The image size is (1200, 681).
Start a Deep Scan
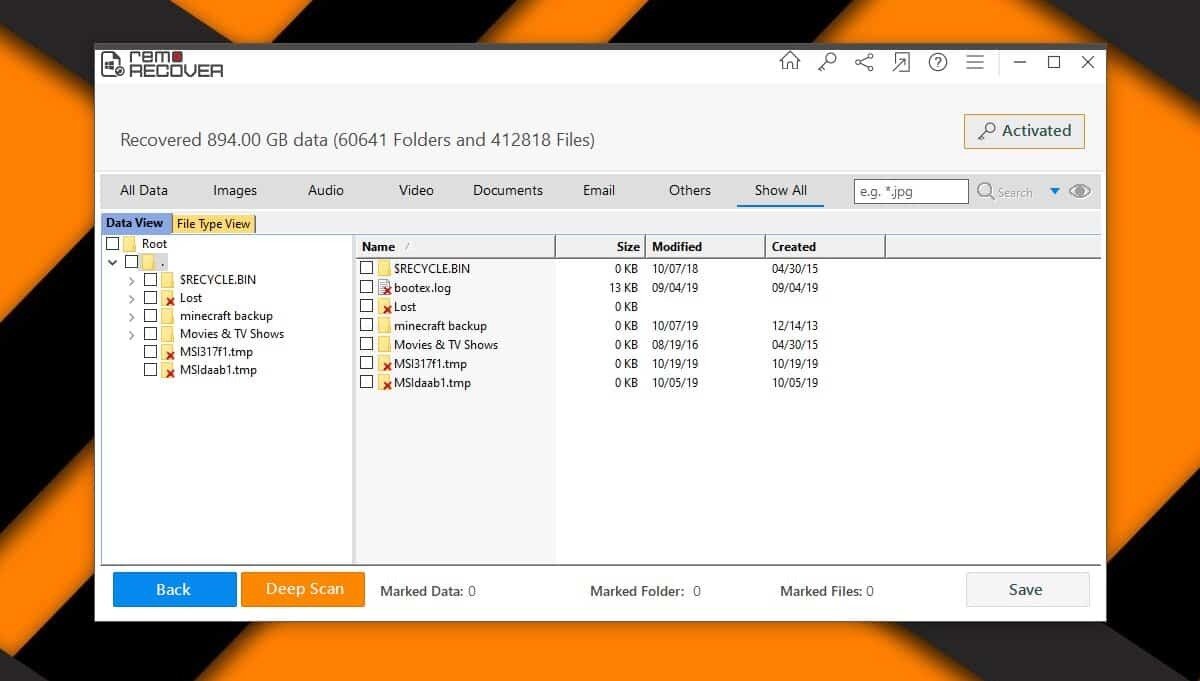302,589
